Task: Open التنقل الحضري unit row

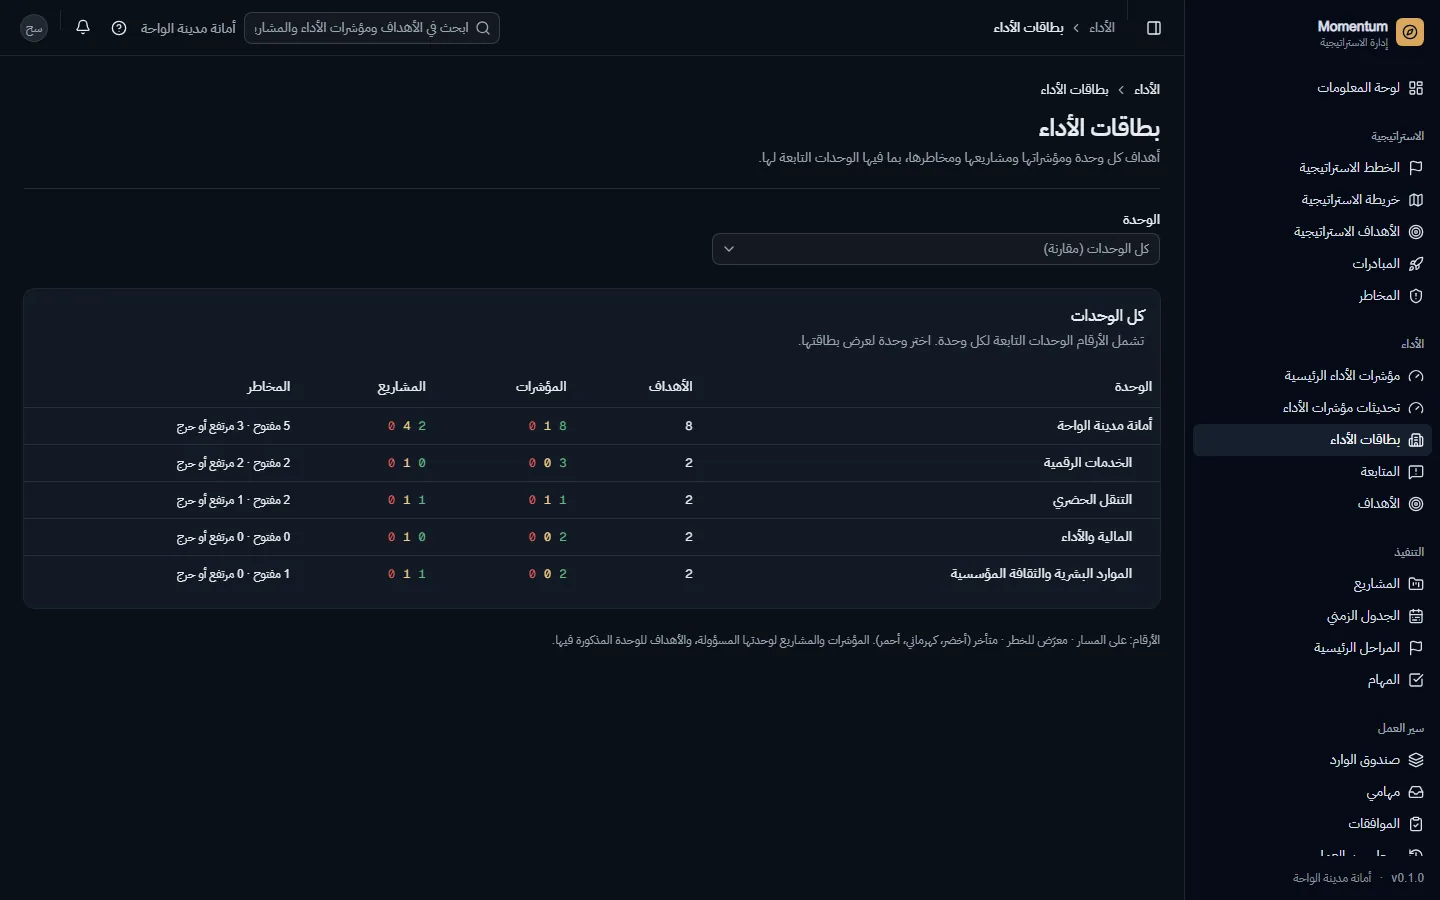Action: [592, 500]
